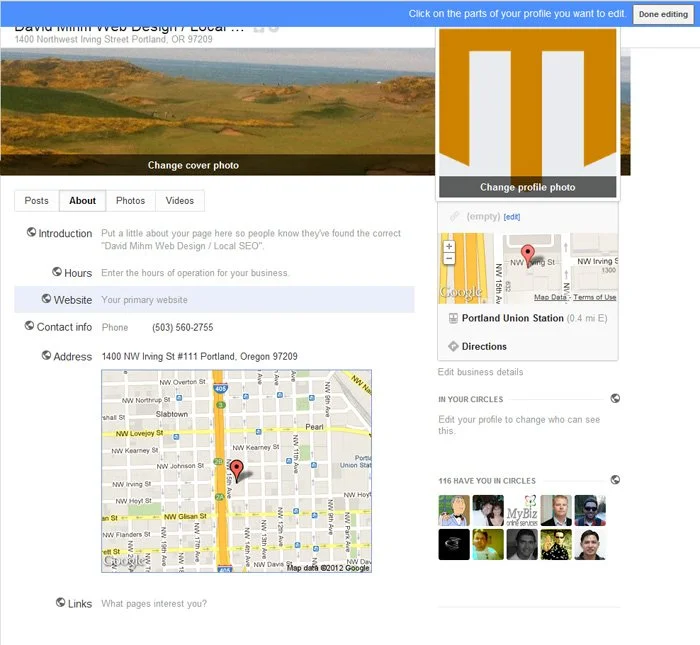Edit the hours of operation field
This screenshot has width=700, height=645.
(195, 273)
